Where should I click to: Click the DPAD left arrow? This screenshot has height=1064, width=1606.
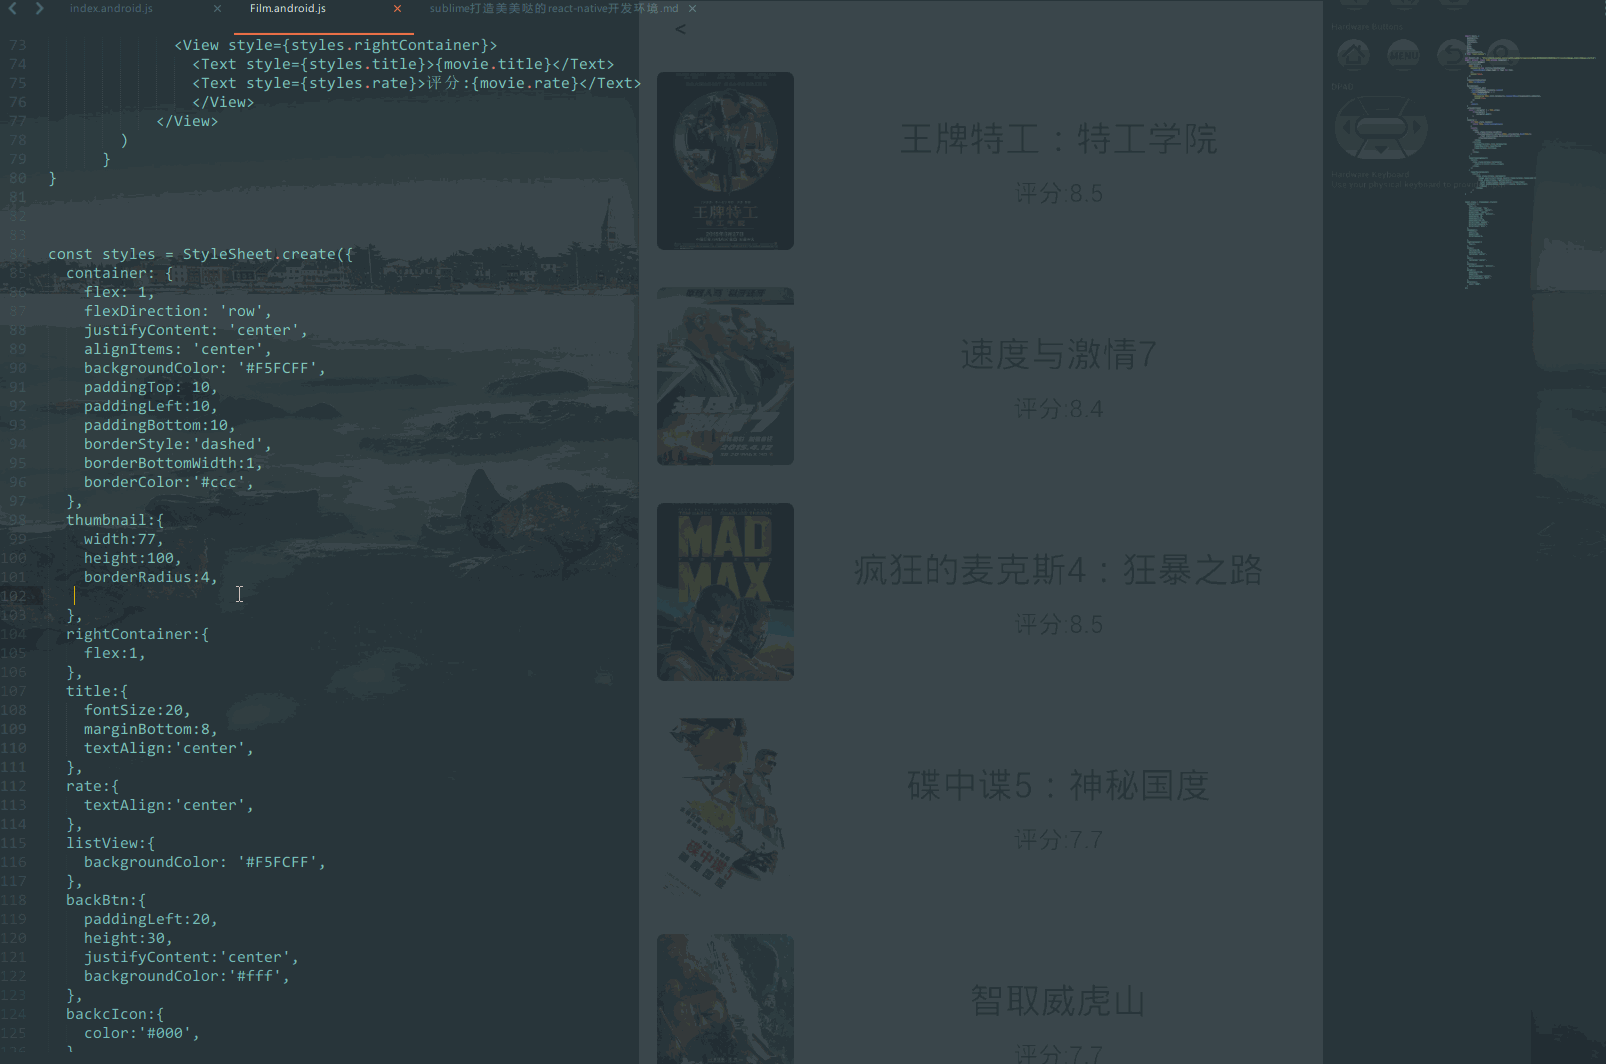point(1347,128)
